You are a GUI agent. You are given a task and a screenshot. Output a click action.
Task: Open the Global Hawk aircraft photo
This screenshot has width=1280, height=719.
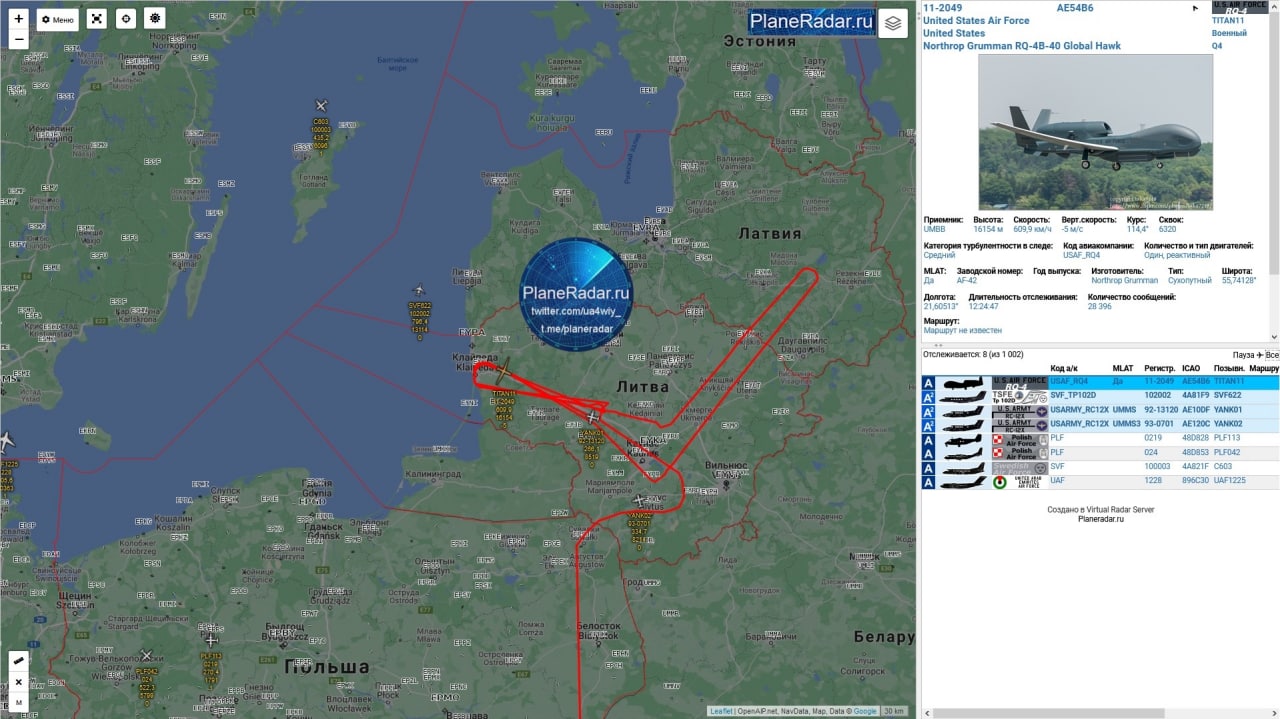[1095, 132]
